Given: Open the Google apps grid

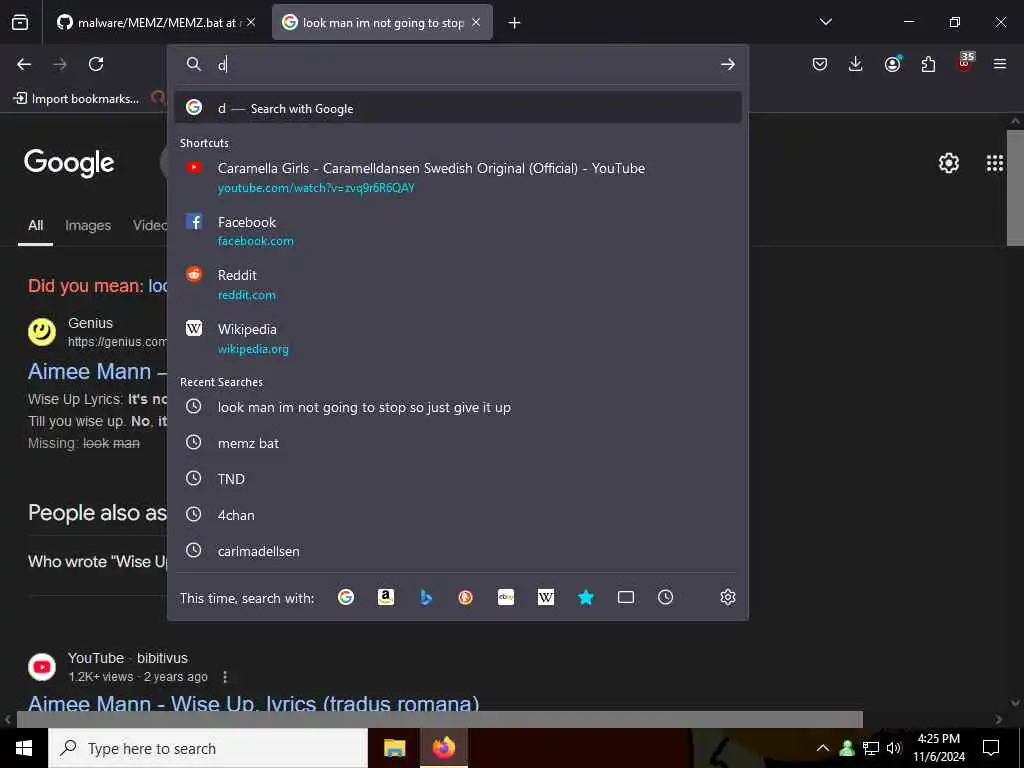Looking at the screenshot, I should (x=995, y=163).
